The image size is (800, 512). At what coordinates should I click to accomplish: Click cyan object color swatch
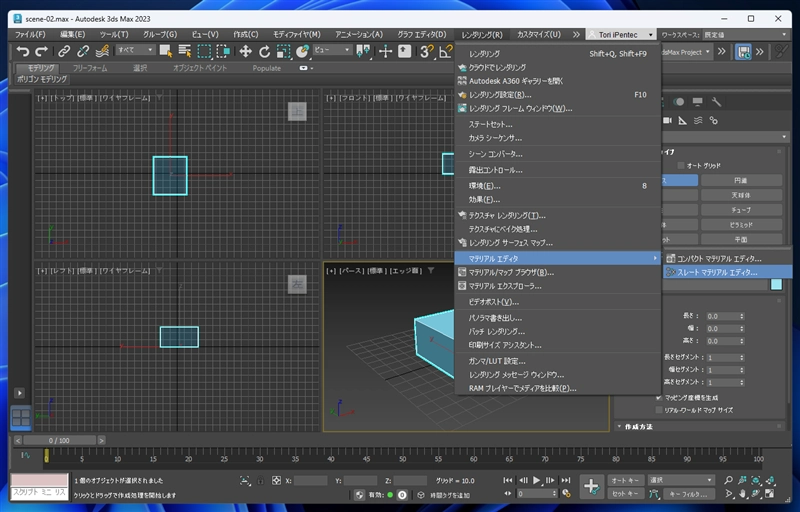tap(776, 285)
